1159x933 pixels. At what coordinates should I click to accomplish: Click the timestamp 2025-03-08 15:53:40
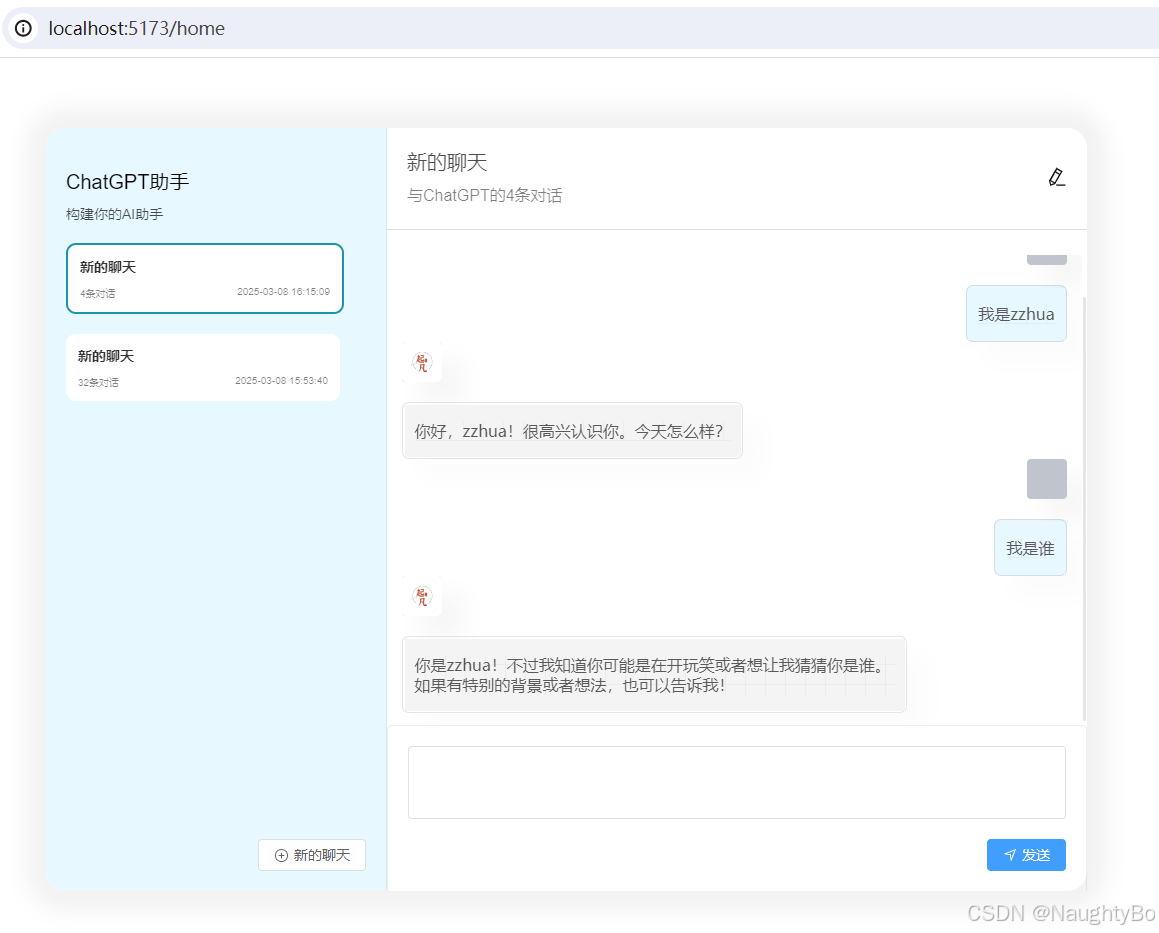282,381
